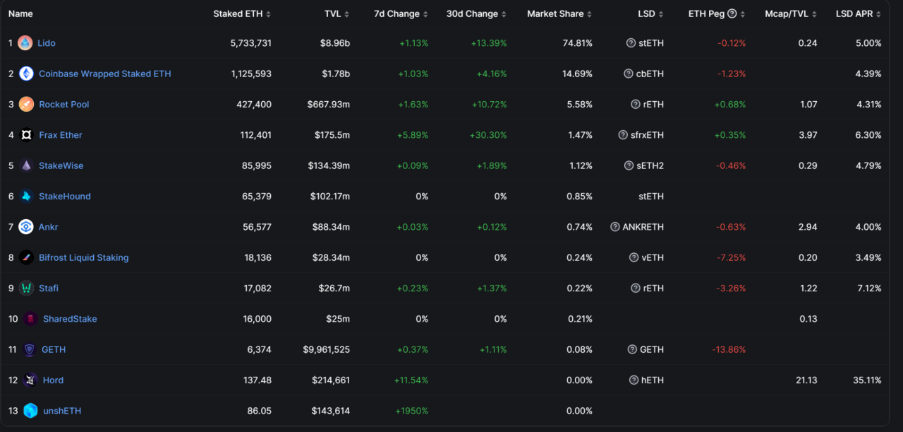Sort by 30d Change column

point(476,14)
